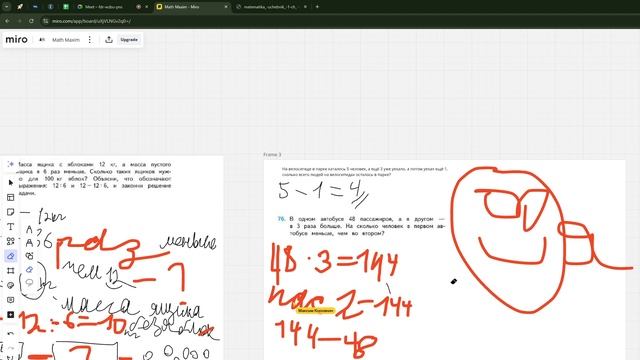Select the cursor arrow tool in Miro toolbar

click(11, 182)
